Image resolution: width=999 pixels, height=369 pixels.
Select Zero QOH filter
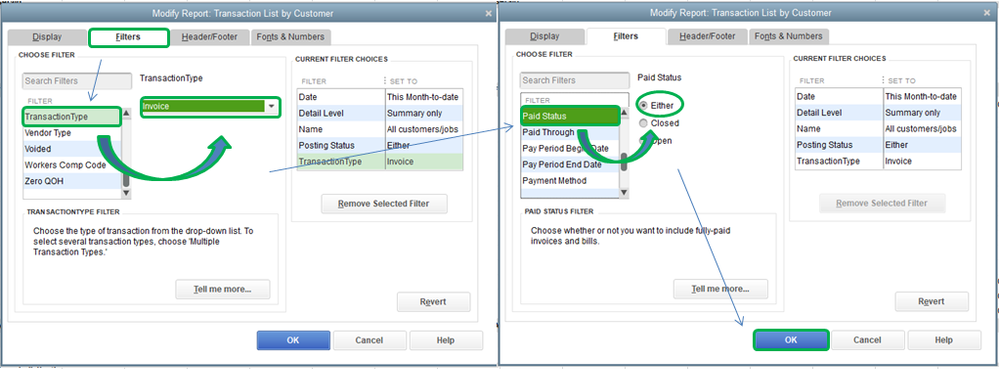71,182
